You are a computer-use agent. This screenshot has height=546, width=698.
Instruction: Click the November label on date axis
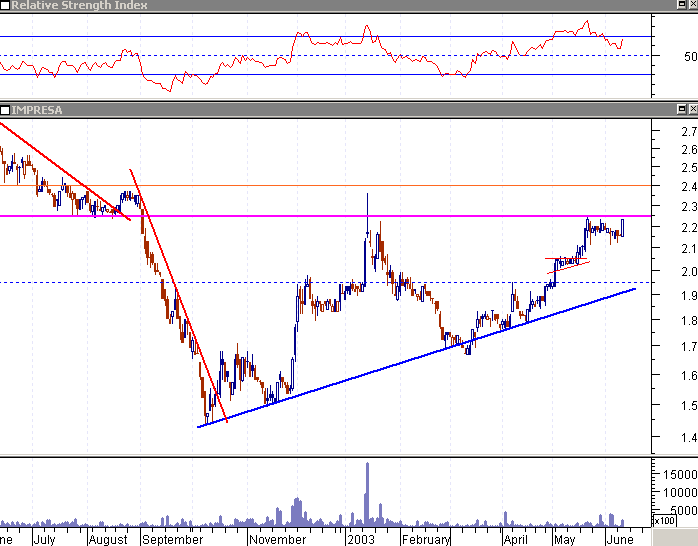click(277, 540)
